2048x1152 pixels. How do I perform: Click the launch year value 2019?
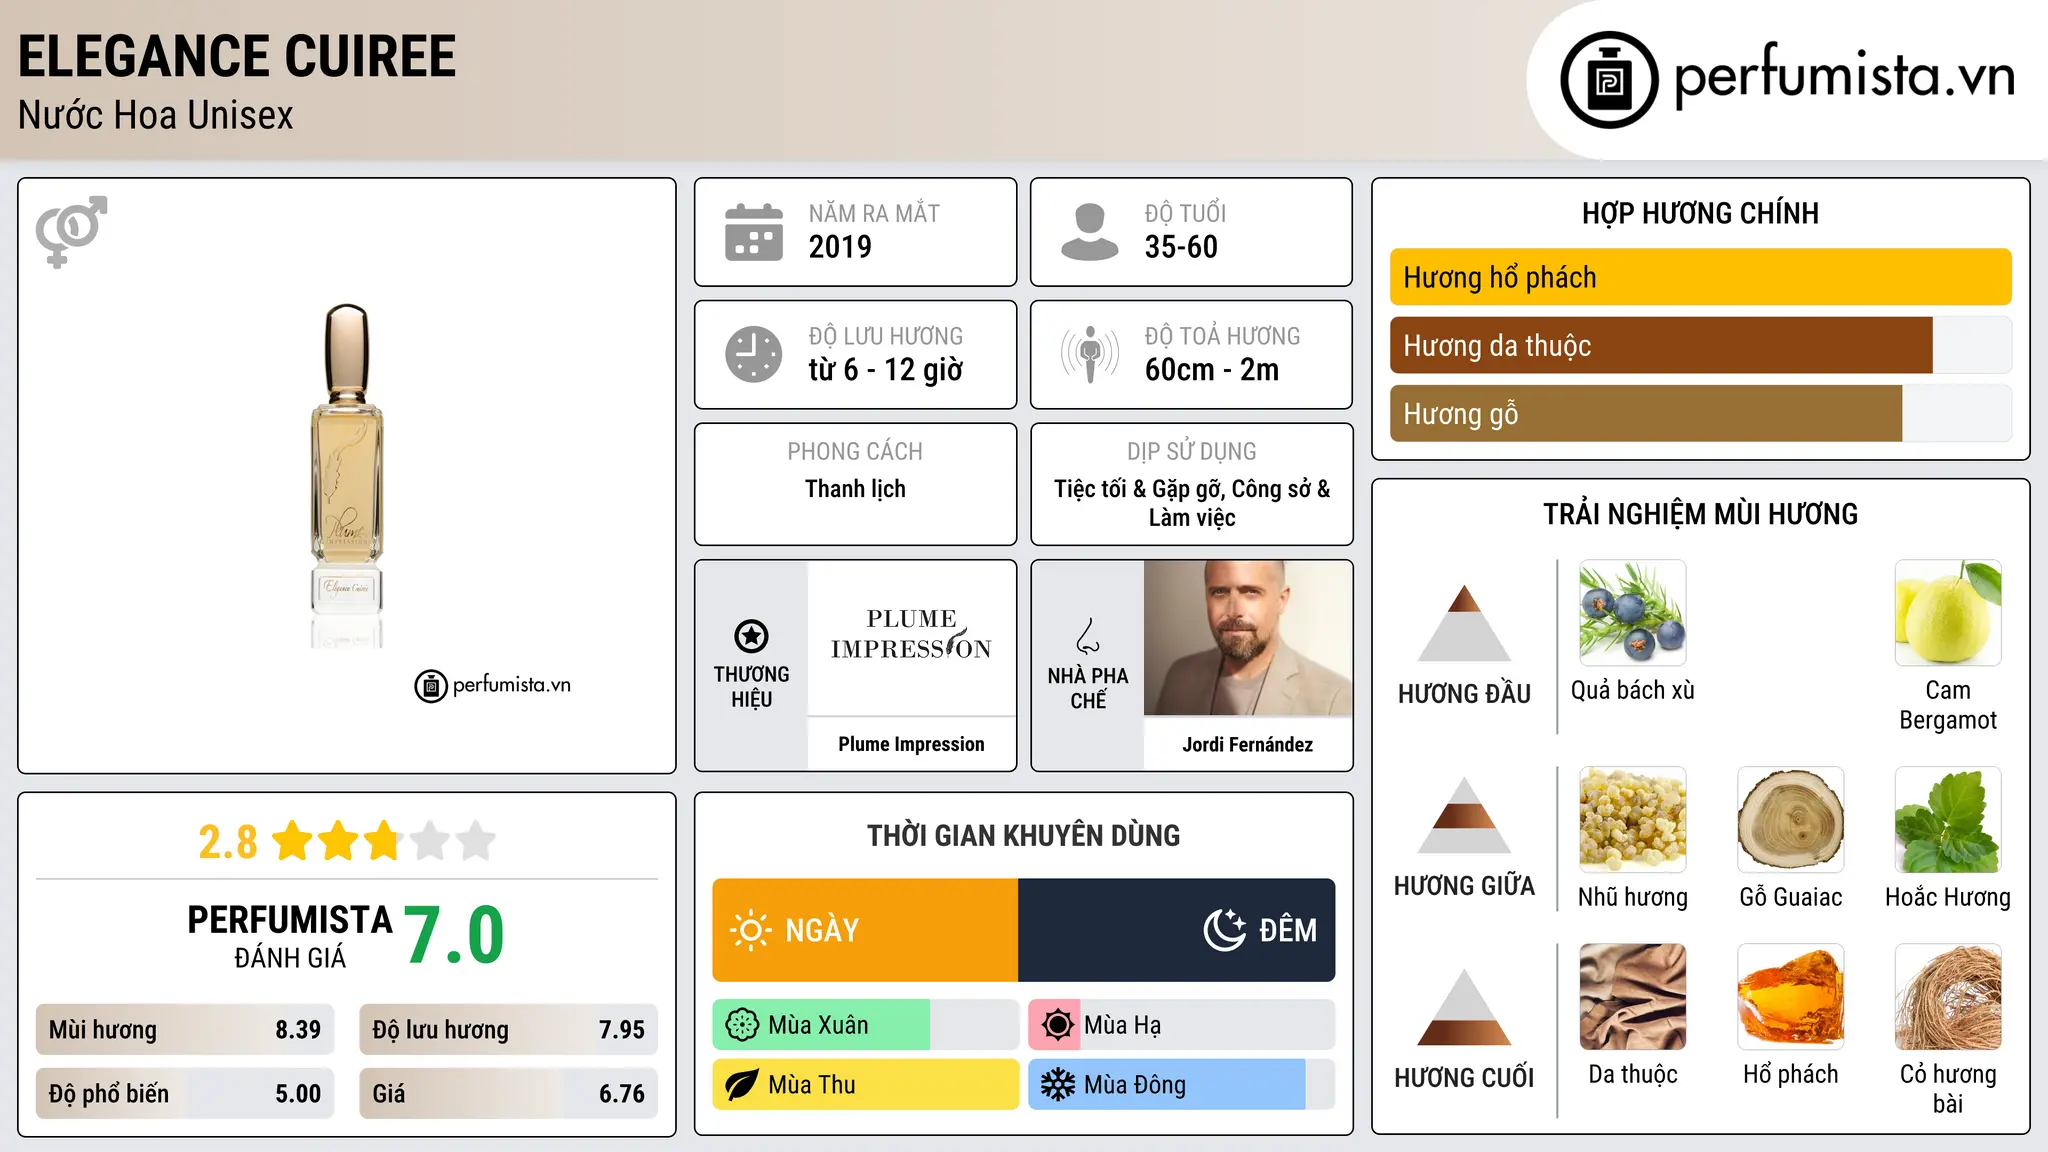(x=840, y=247)
